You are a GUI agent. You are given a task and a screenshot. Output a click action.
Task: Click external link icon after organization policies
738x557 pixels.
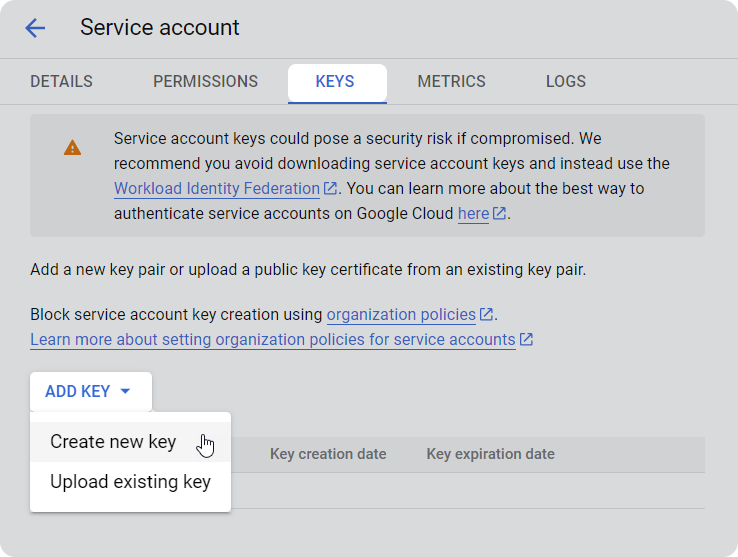point(486,314)
